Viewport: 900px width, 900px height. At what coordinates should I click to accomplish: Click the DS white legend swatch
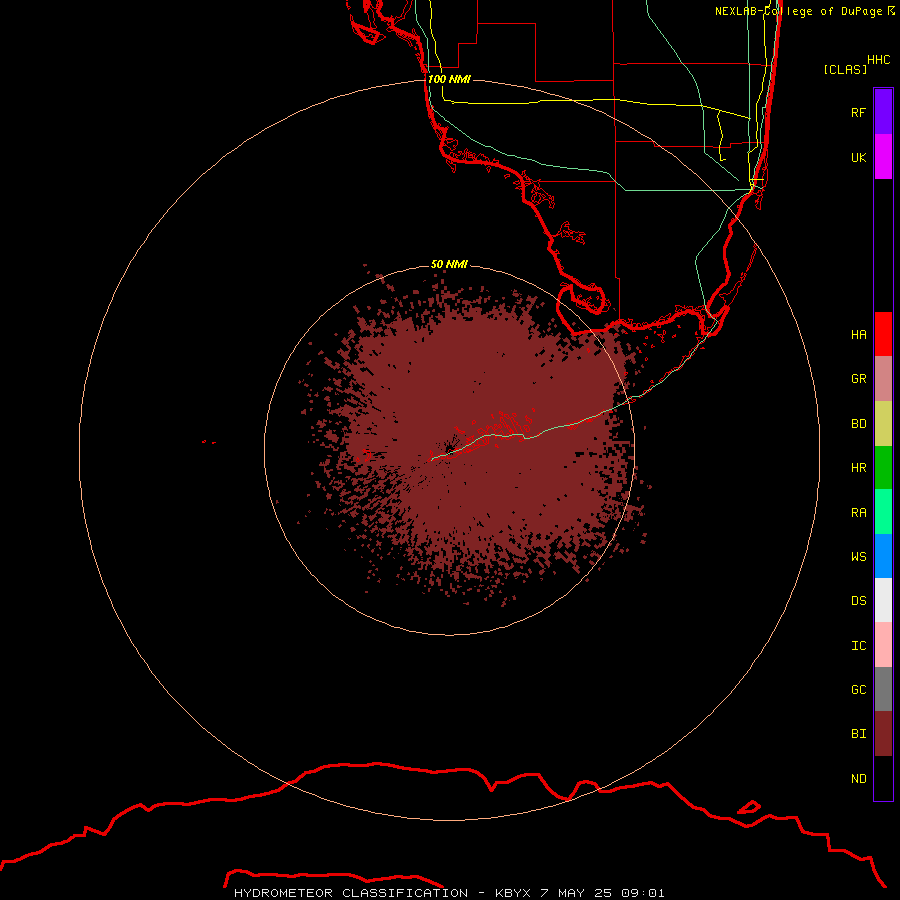pos(883,600)
